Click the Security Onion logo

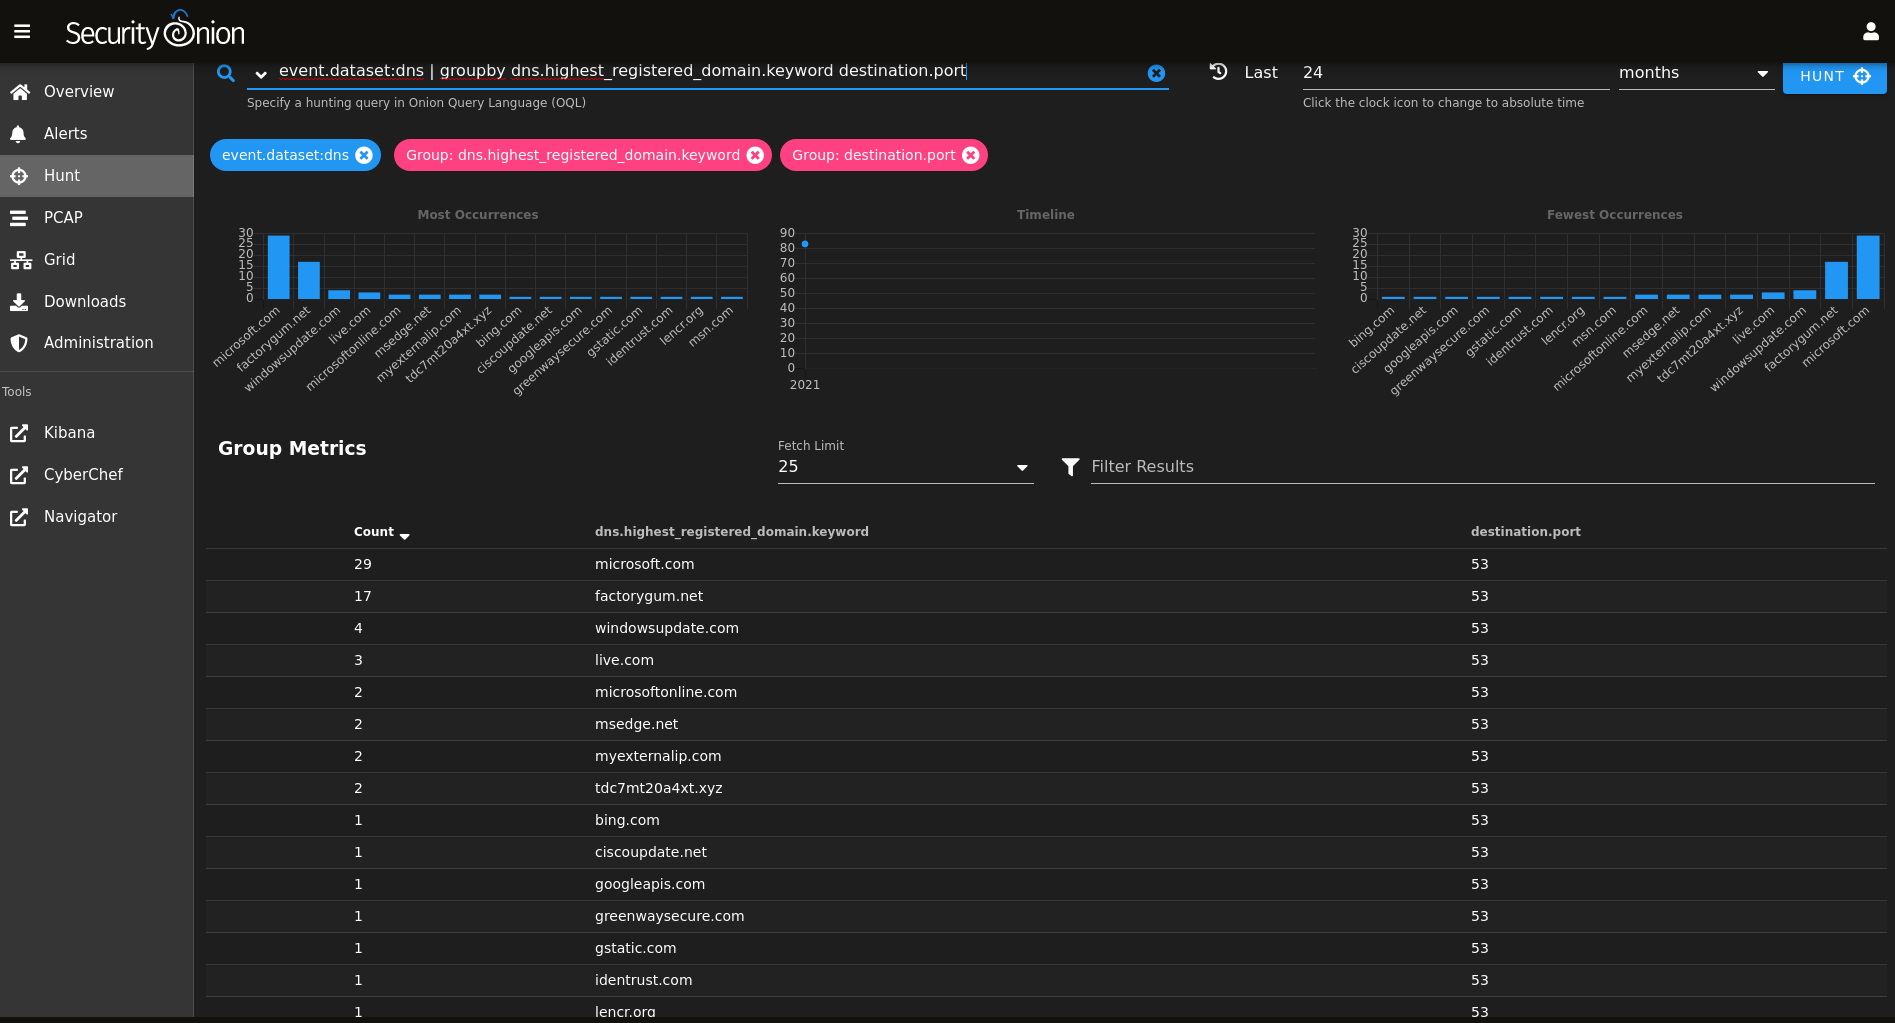(x=155, y=31)
